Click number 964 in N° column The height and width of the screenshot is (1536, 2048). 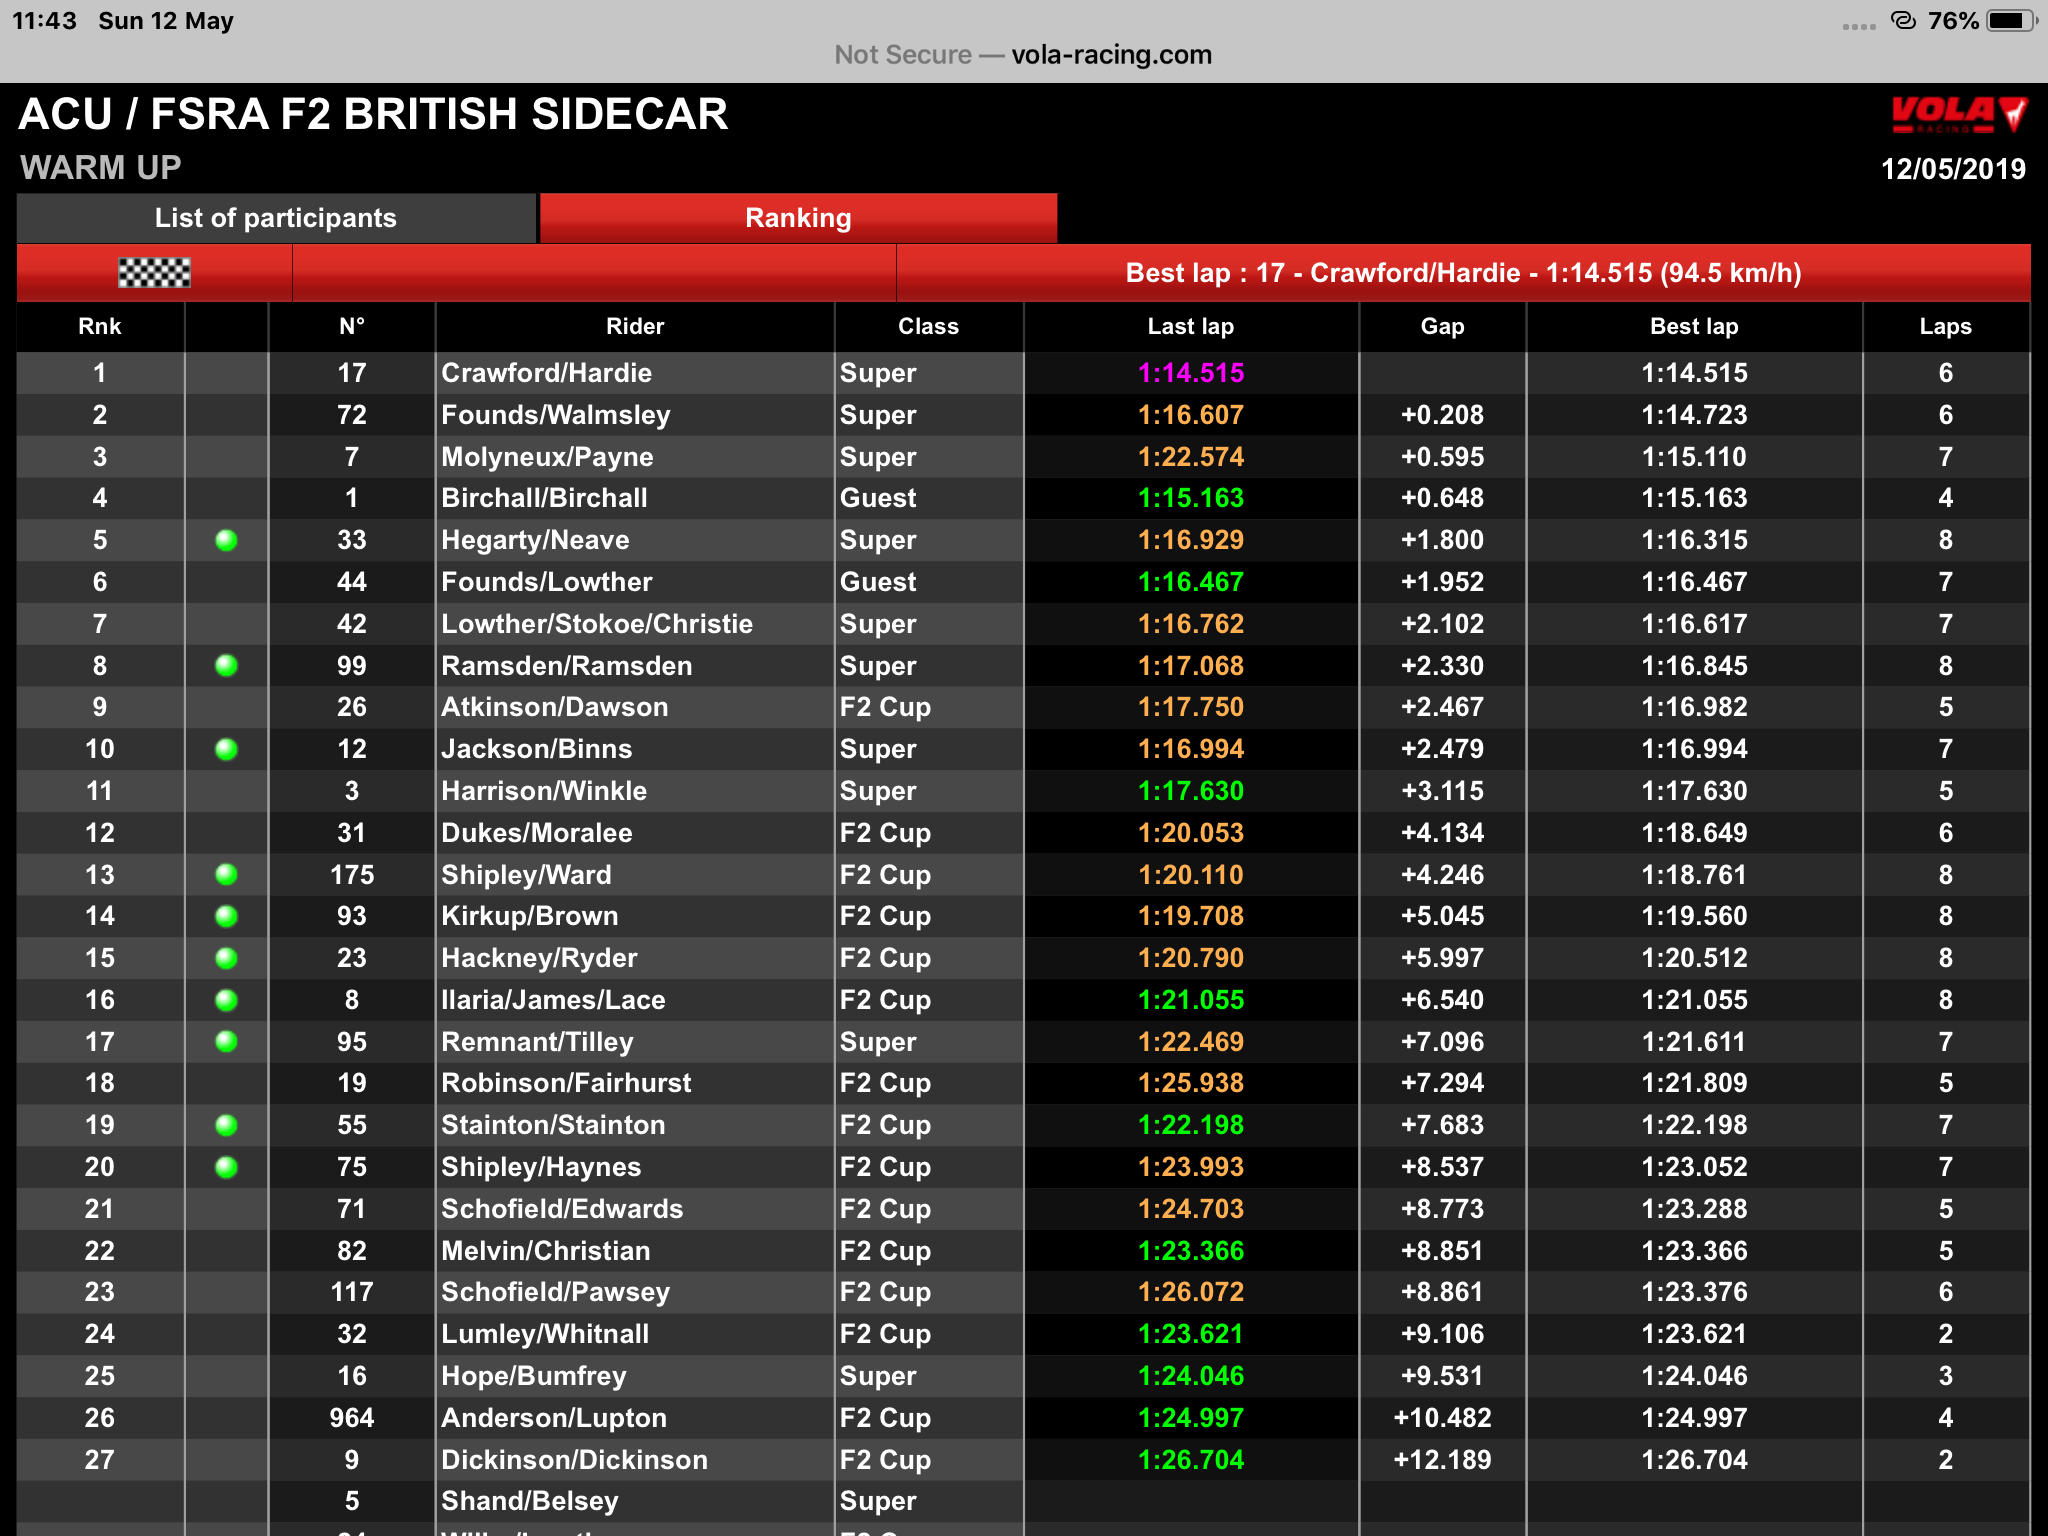coord(352,1418)
